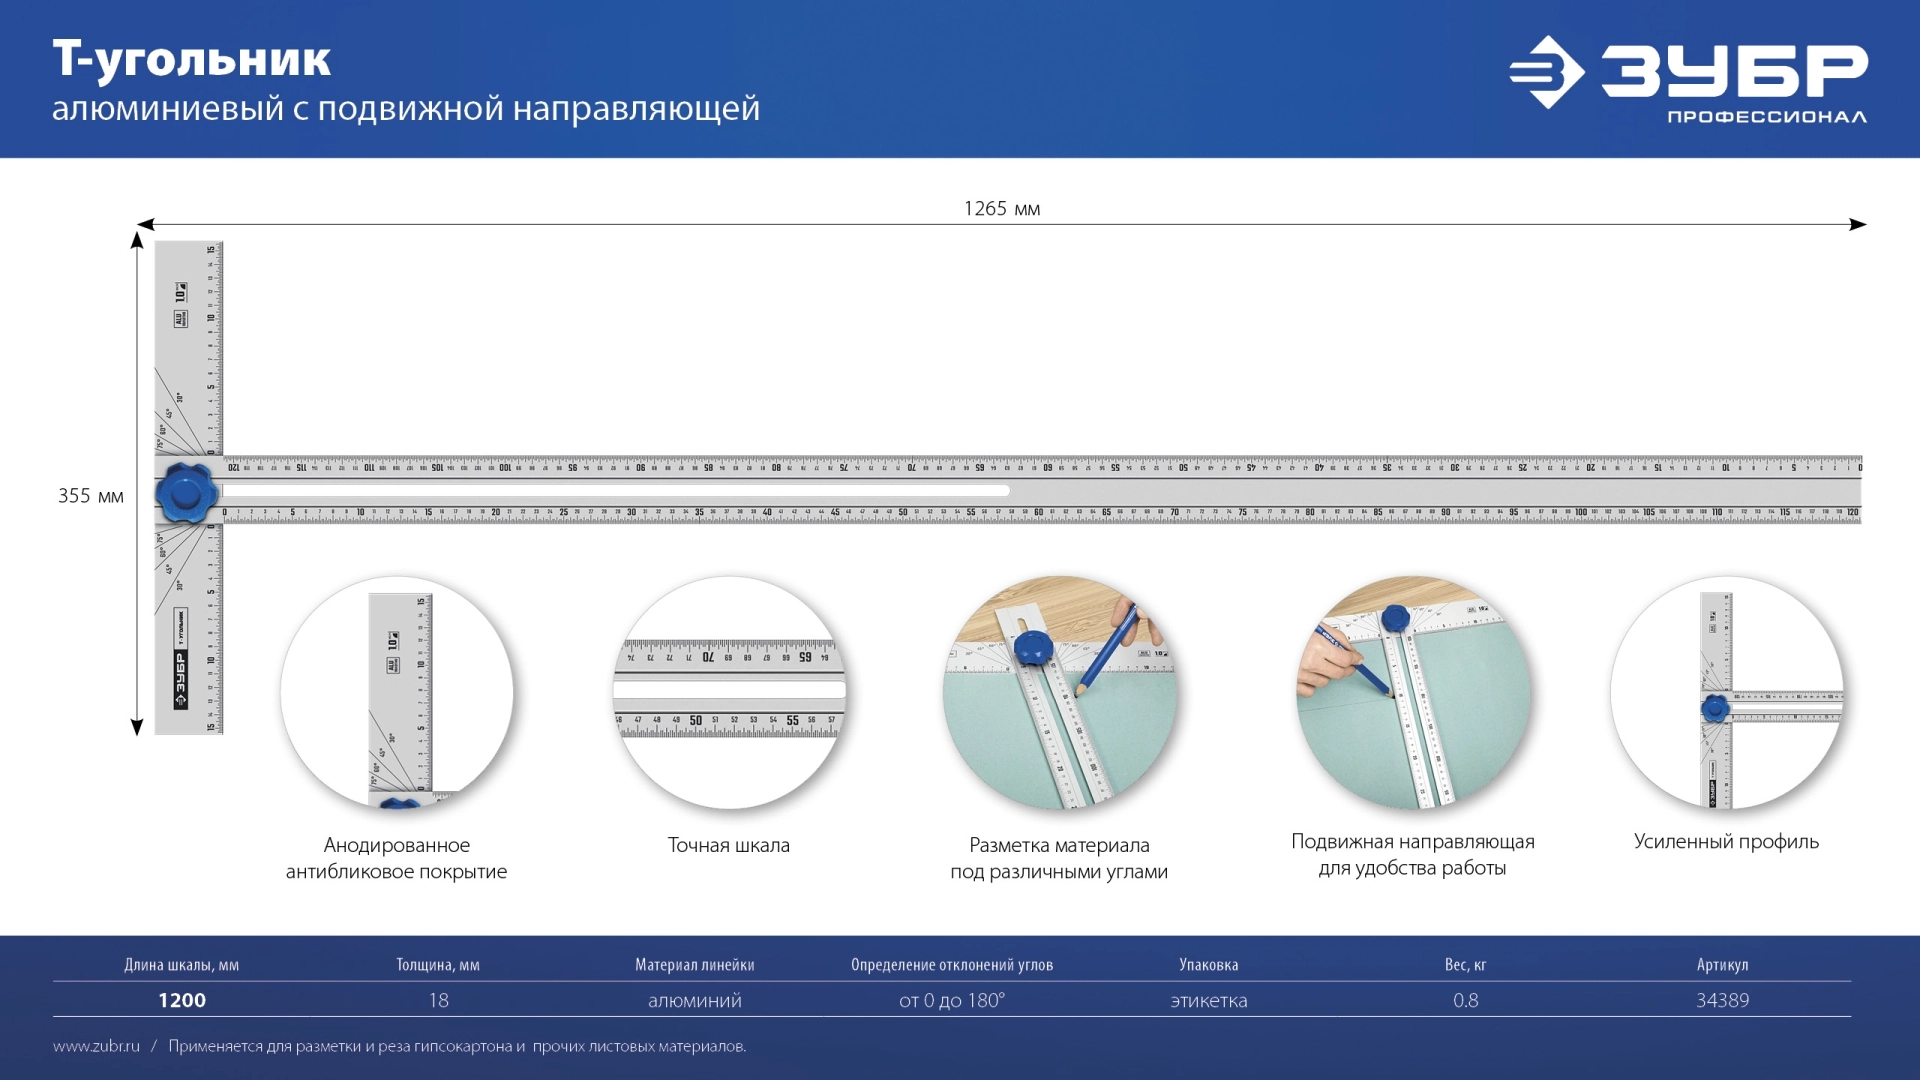Viewport: 1920px width, 1080px height.
Task: Click the scale length value 1200
Action: pyautogui.click(x=182, y=1000)
